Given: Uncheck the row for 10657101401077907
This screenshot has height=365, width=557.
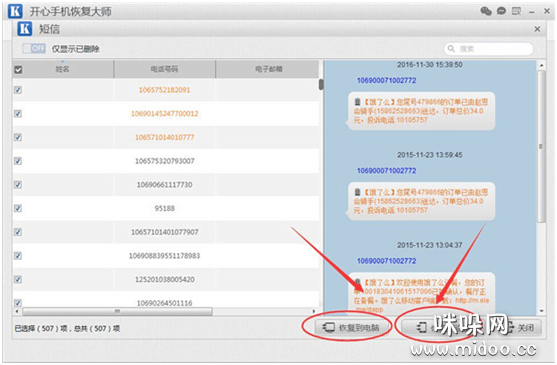Looking at the screenshot, I should [x=18, y=232].
